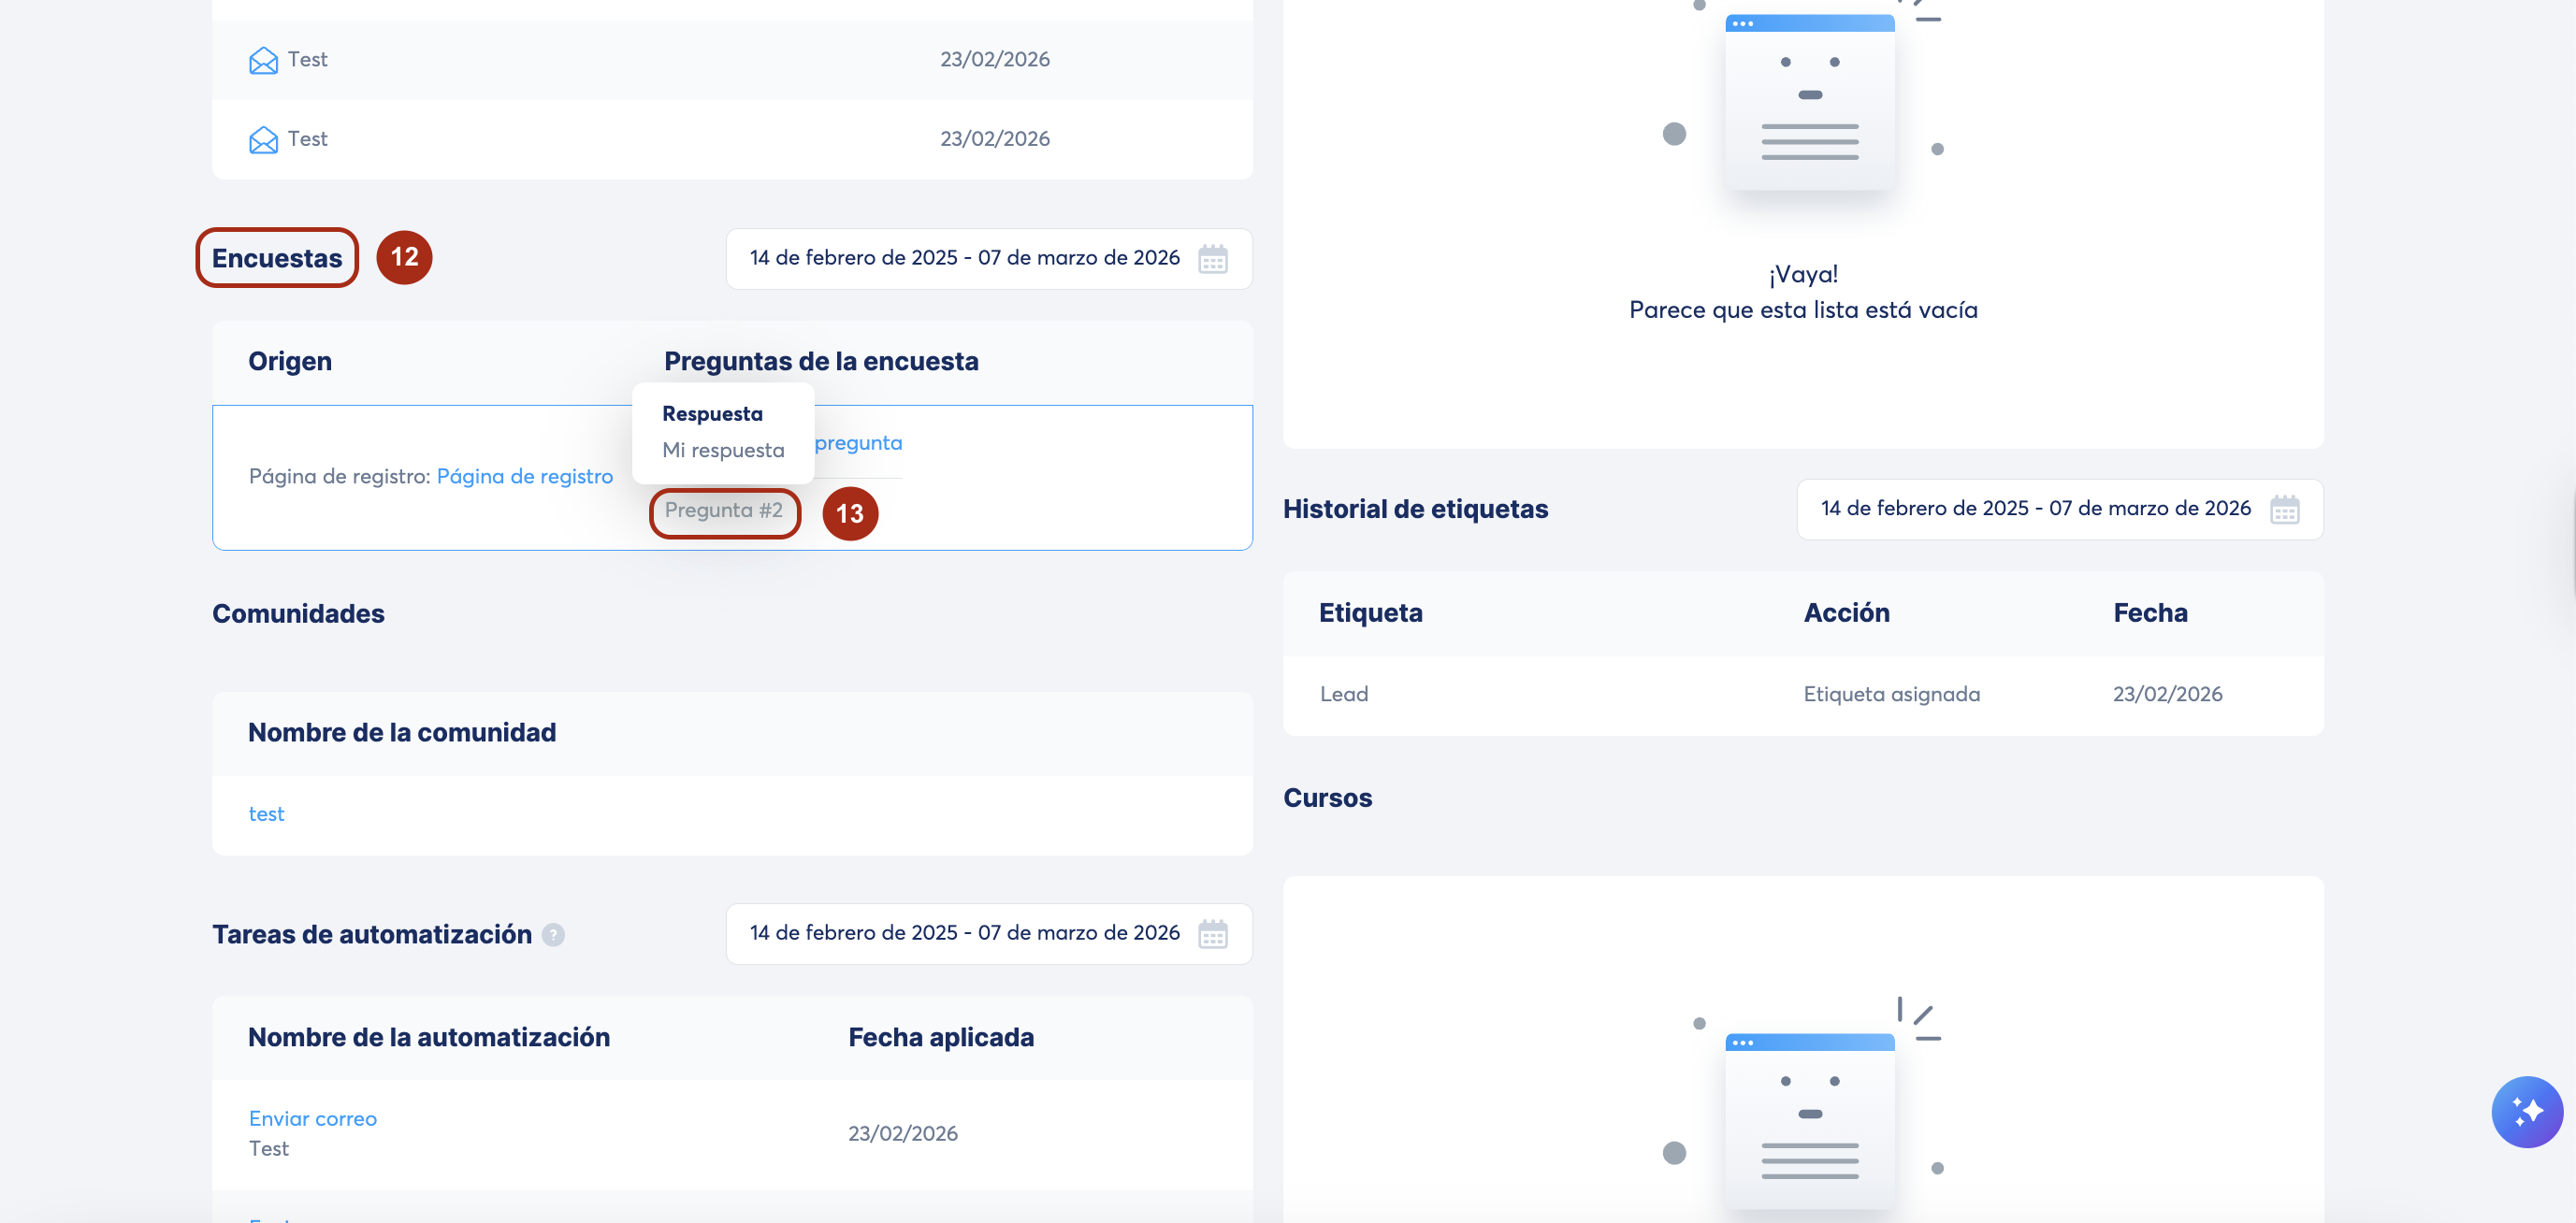
Task: Click Mi respuesta in the Respuesta tooltip
Action: [722, 450]
